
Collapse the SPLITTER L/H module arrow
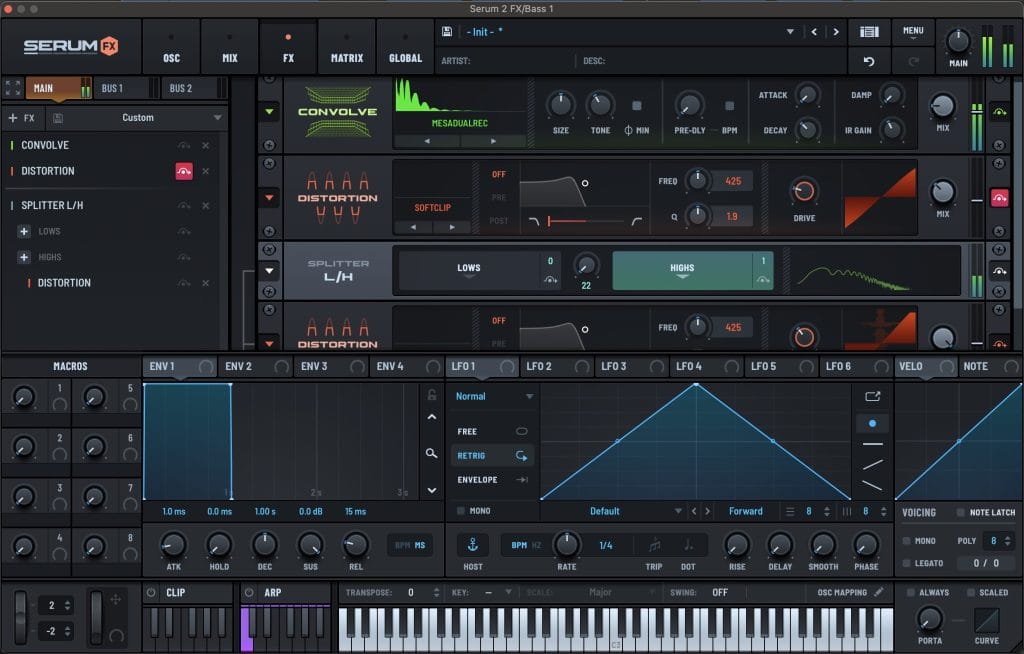pos(269,270)
